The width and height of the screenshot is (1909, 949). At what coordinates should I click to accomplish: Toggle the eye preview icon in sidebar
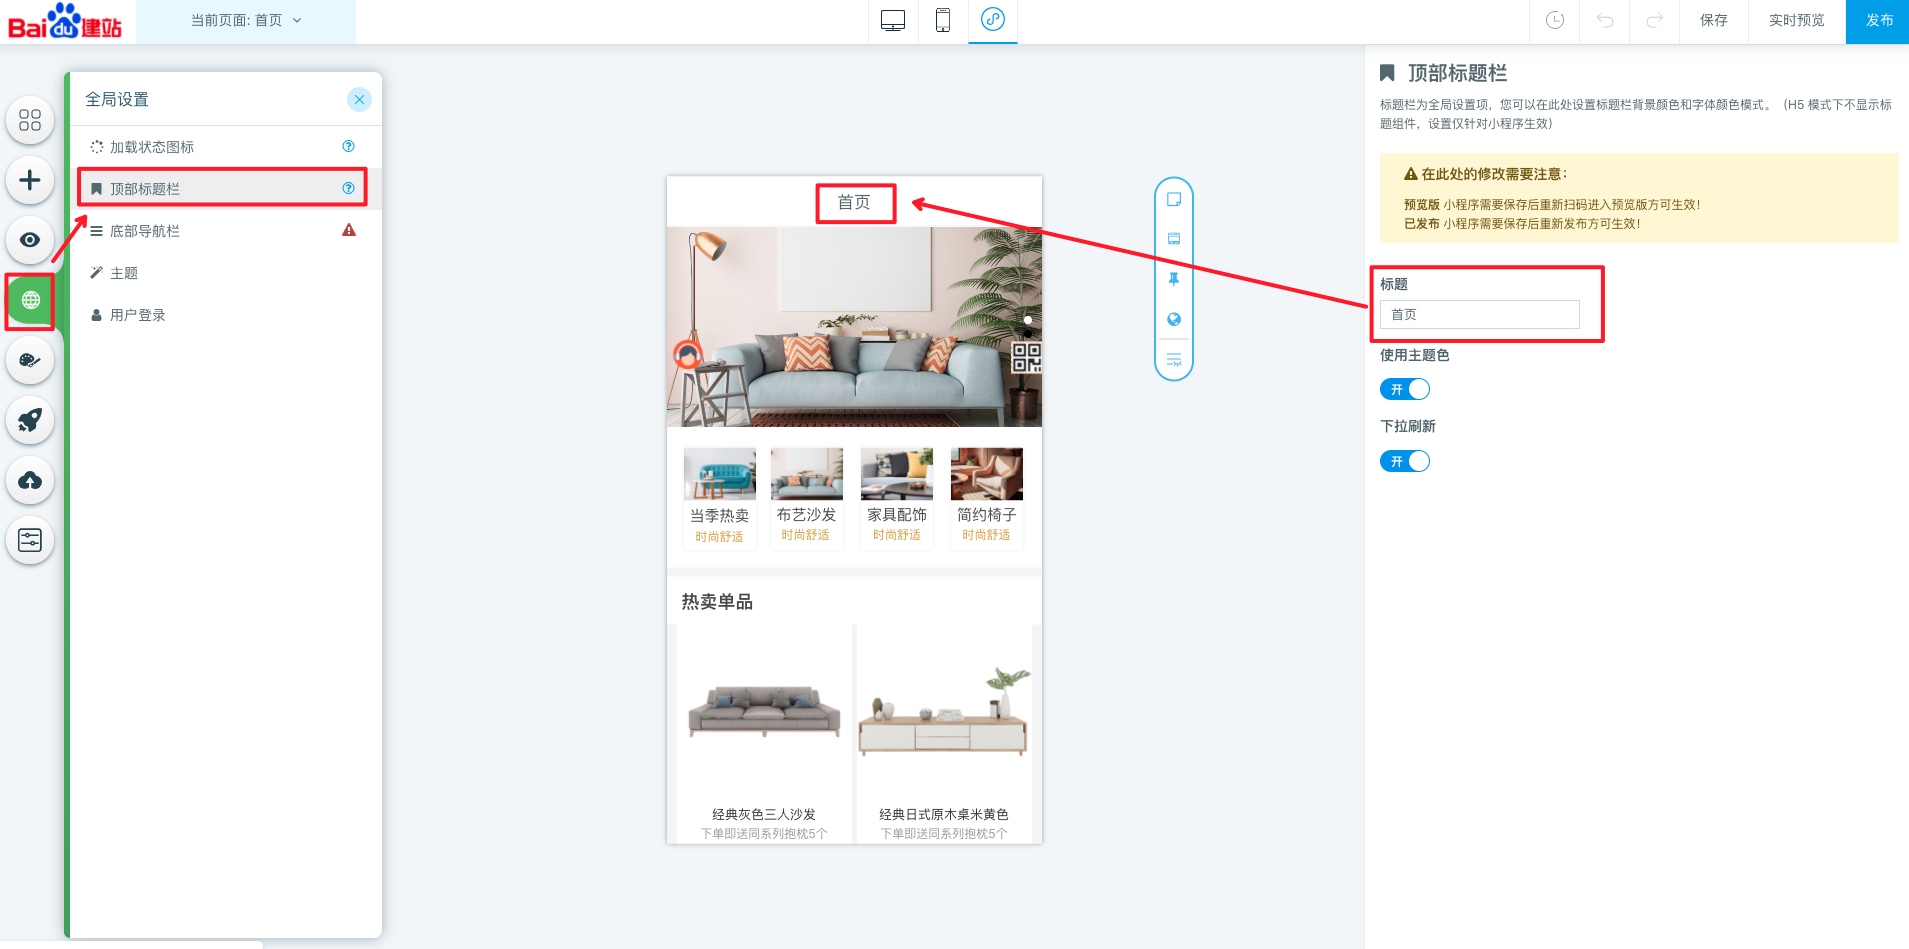coord(30,240)
